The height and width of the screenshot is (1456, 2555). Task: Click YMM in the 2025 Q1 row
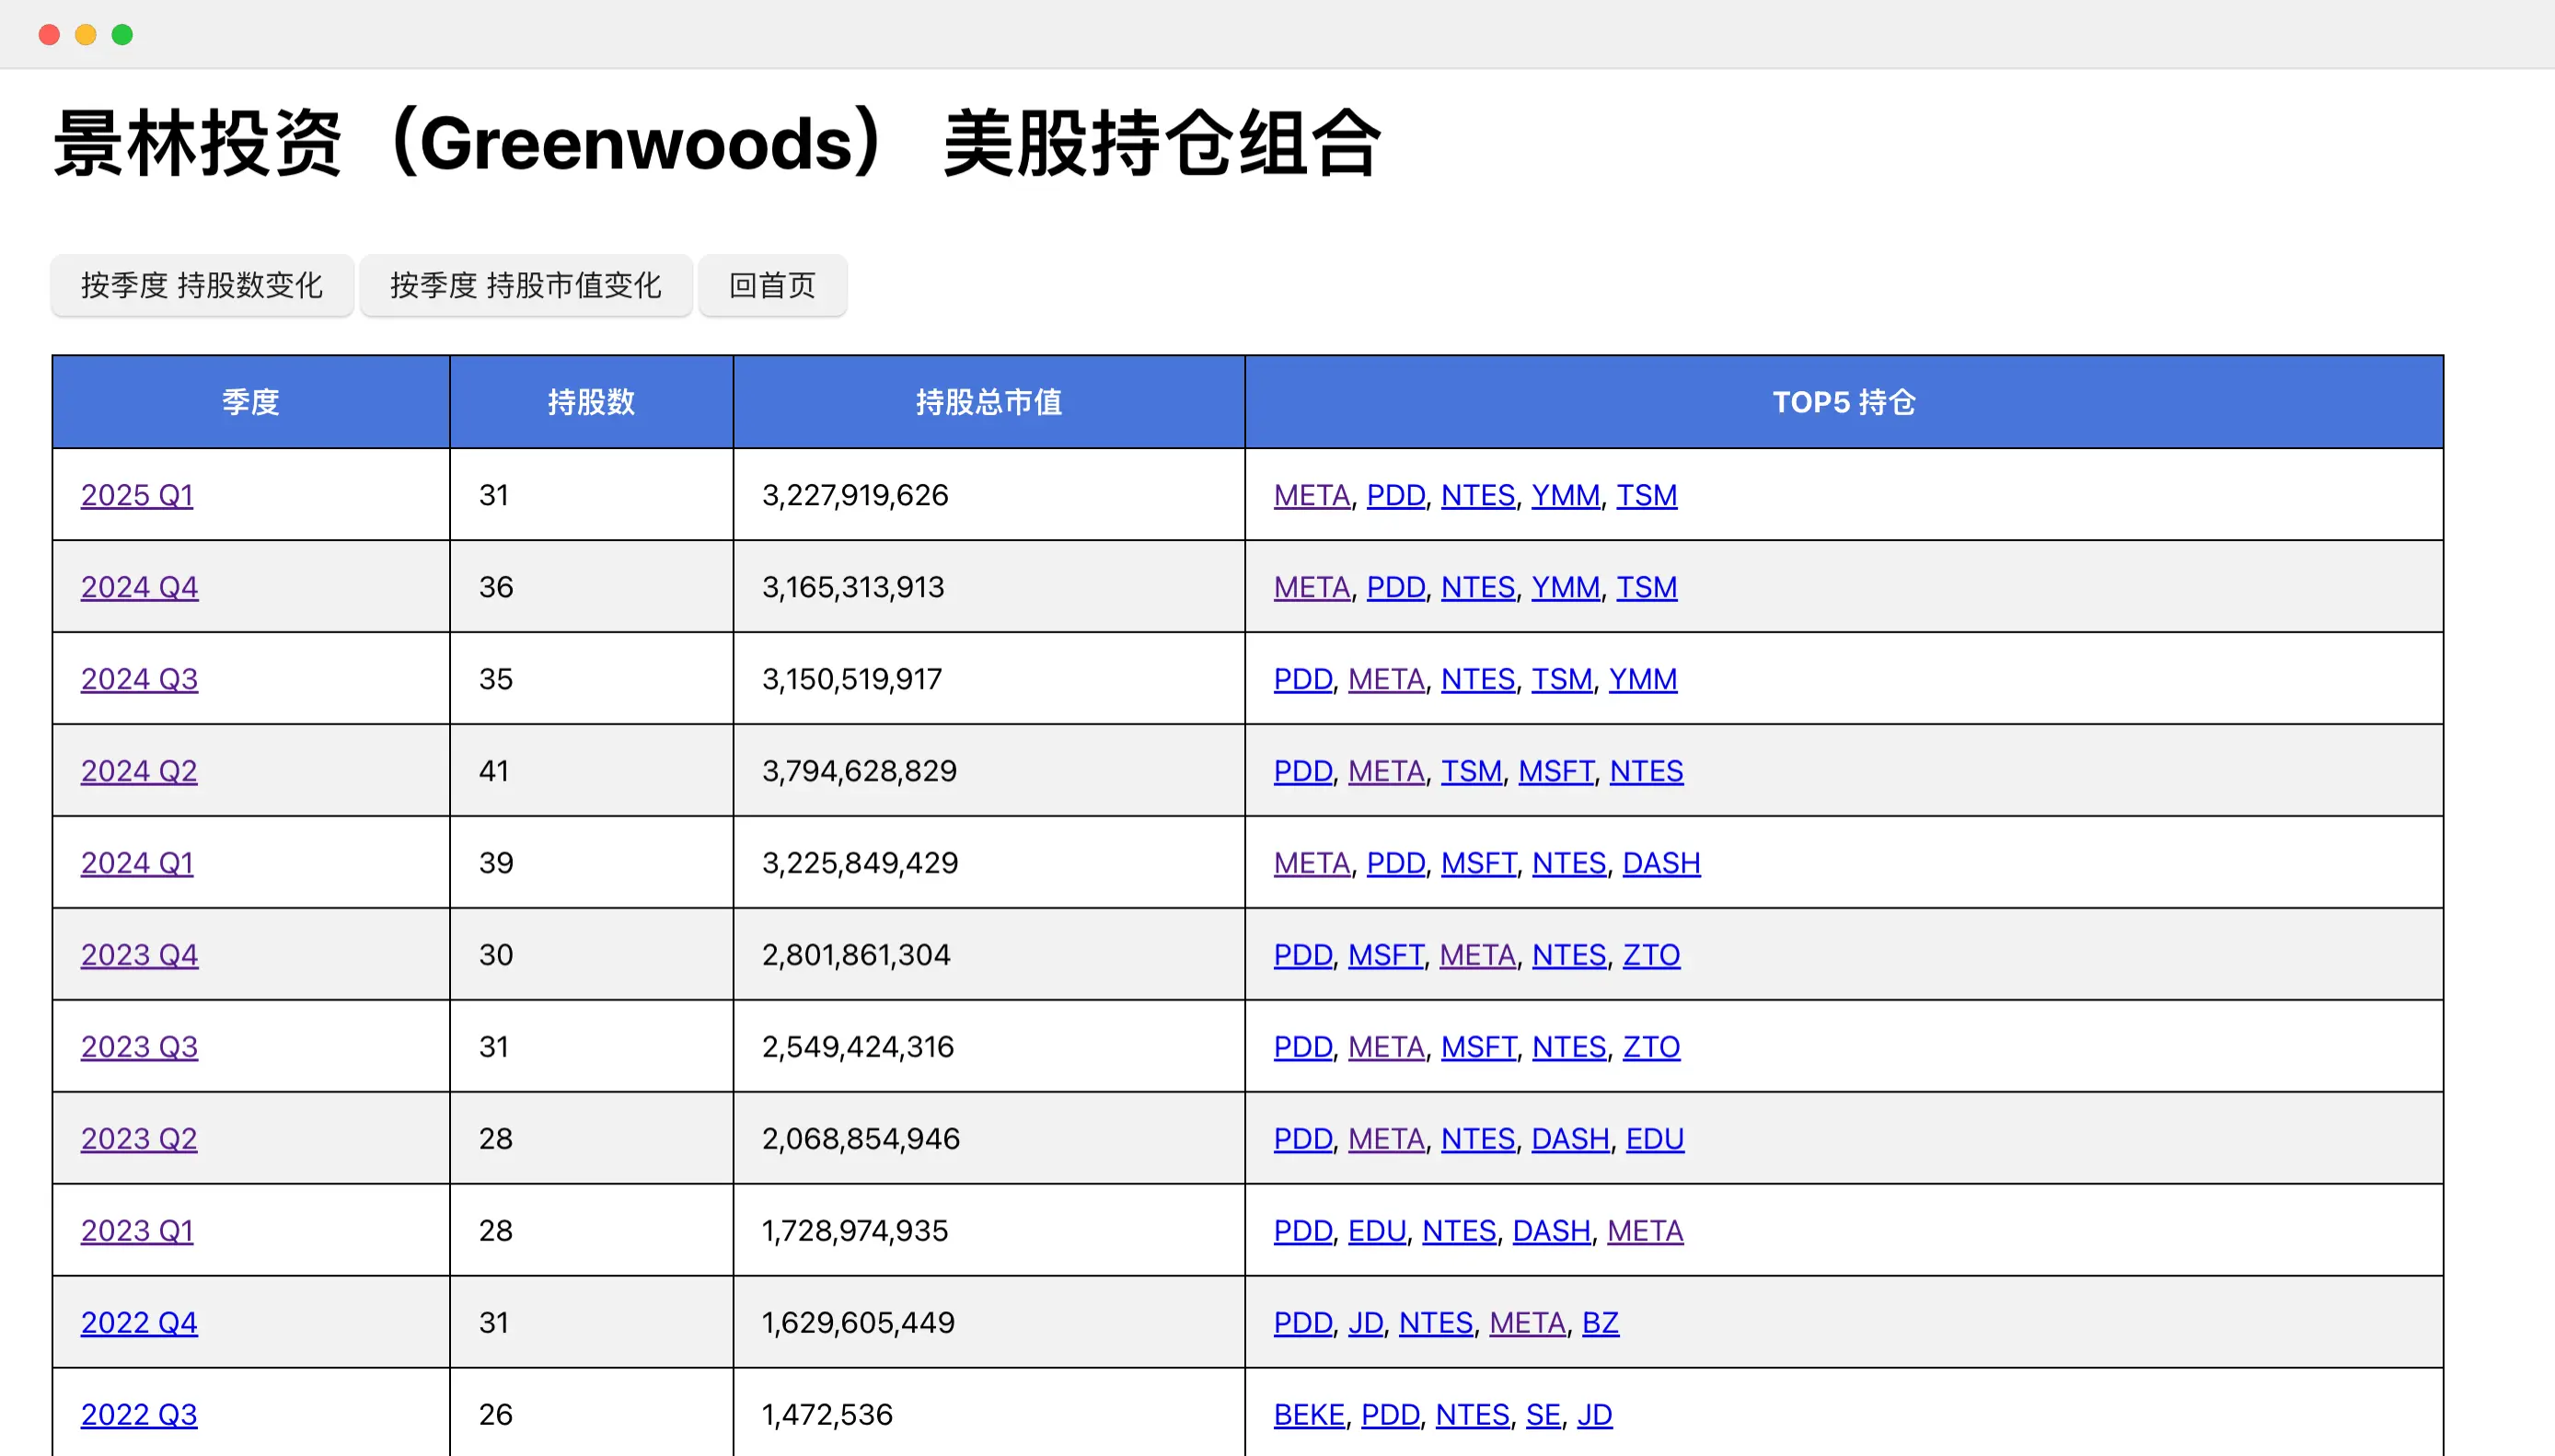pos(1566,495)
